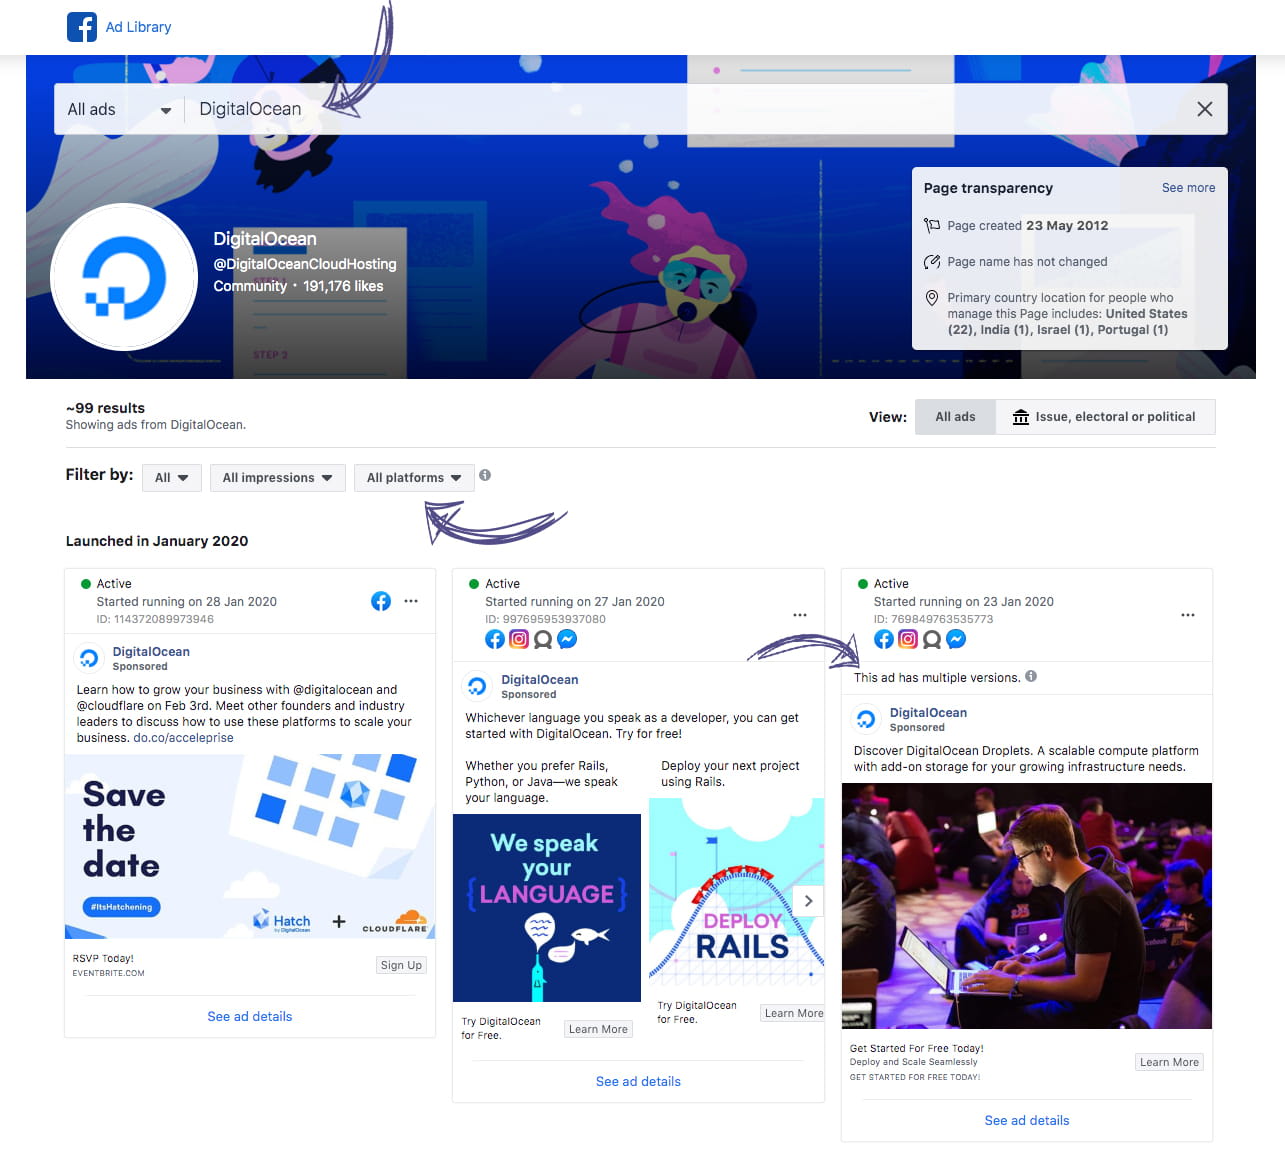Expand the All filter dropdown

tap(172, 478)
